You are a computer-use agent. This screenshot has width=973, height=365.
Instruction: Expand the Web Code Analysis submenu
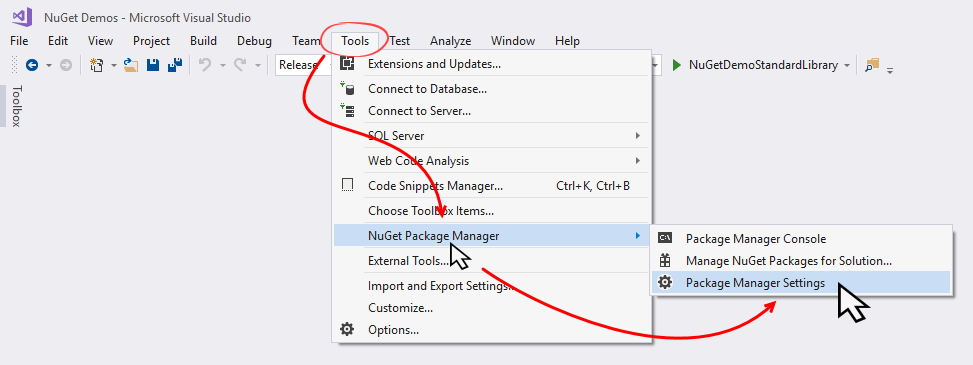(491, 161)
